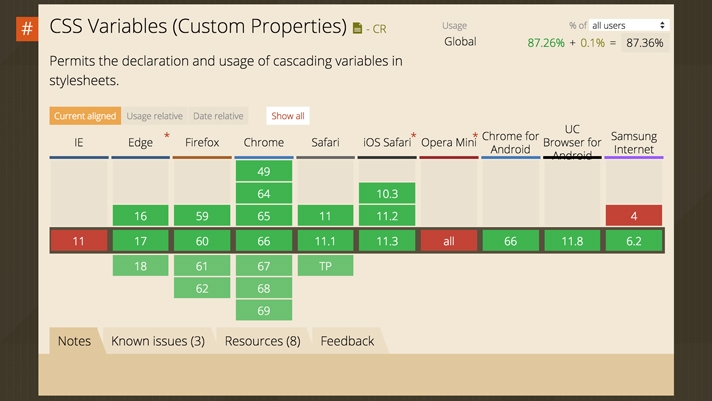The image size is (712, 401).
Task: Click the Edge column header
Action: [140, 143]
